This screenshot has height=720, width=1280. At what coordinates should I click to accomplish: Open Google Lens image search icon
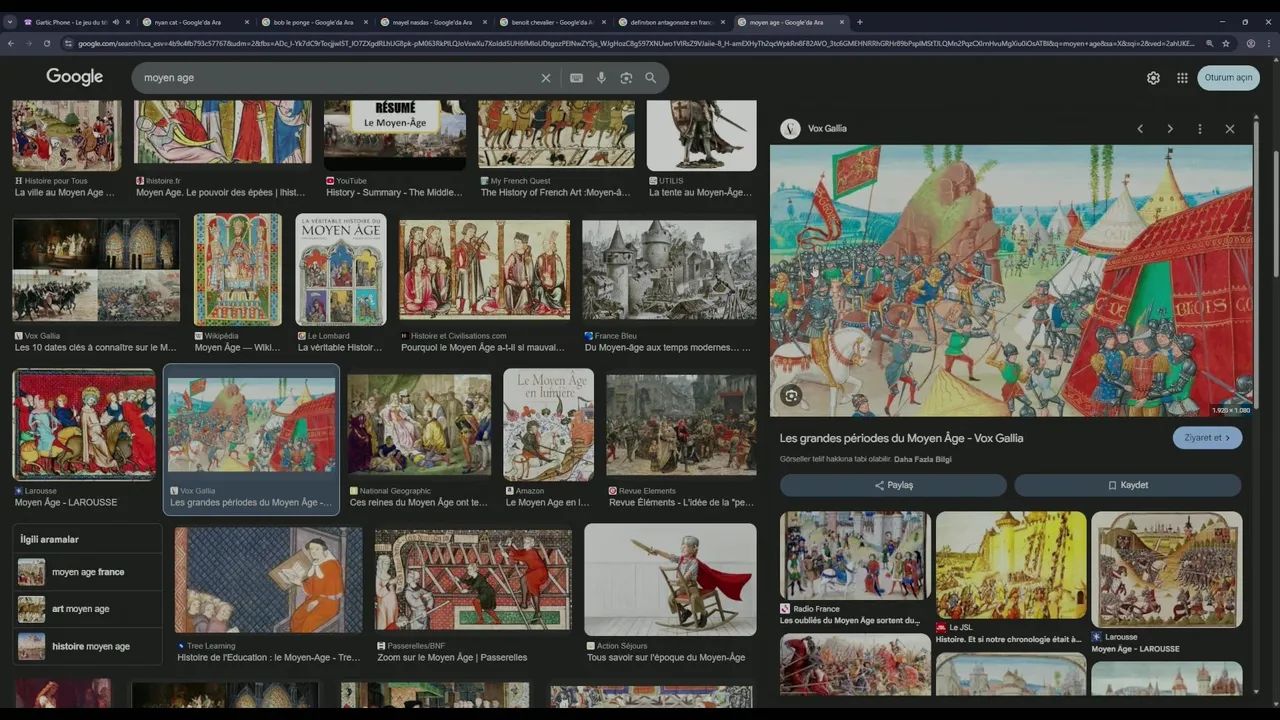(x=626, y=78)
